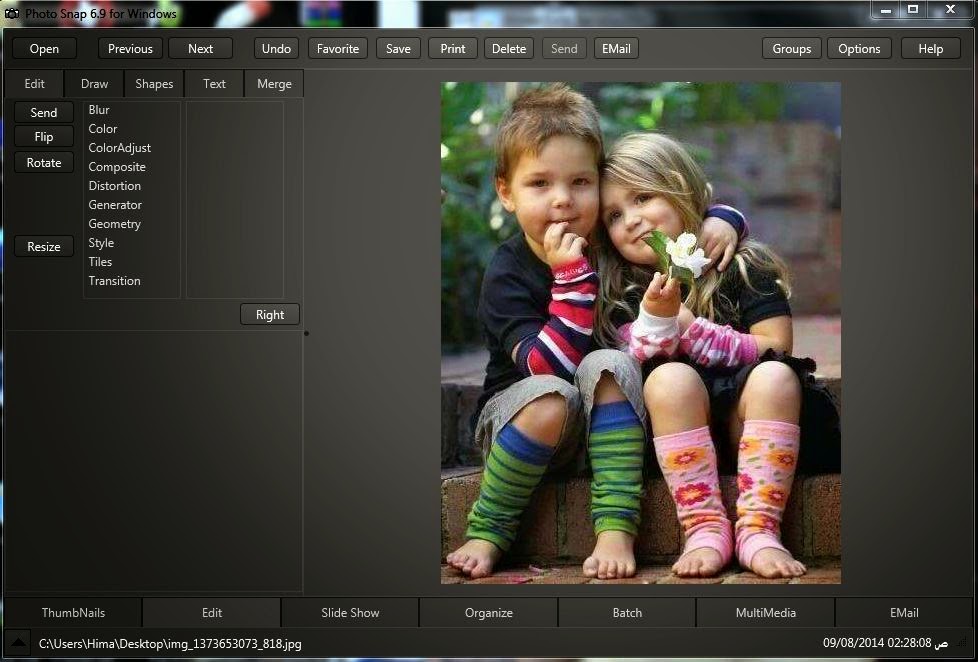978x662 pixels.
Task: Switch to the Merge tab
Action: (274, 84)
